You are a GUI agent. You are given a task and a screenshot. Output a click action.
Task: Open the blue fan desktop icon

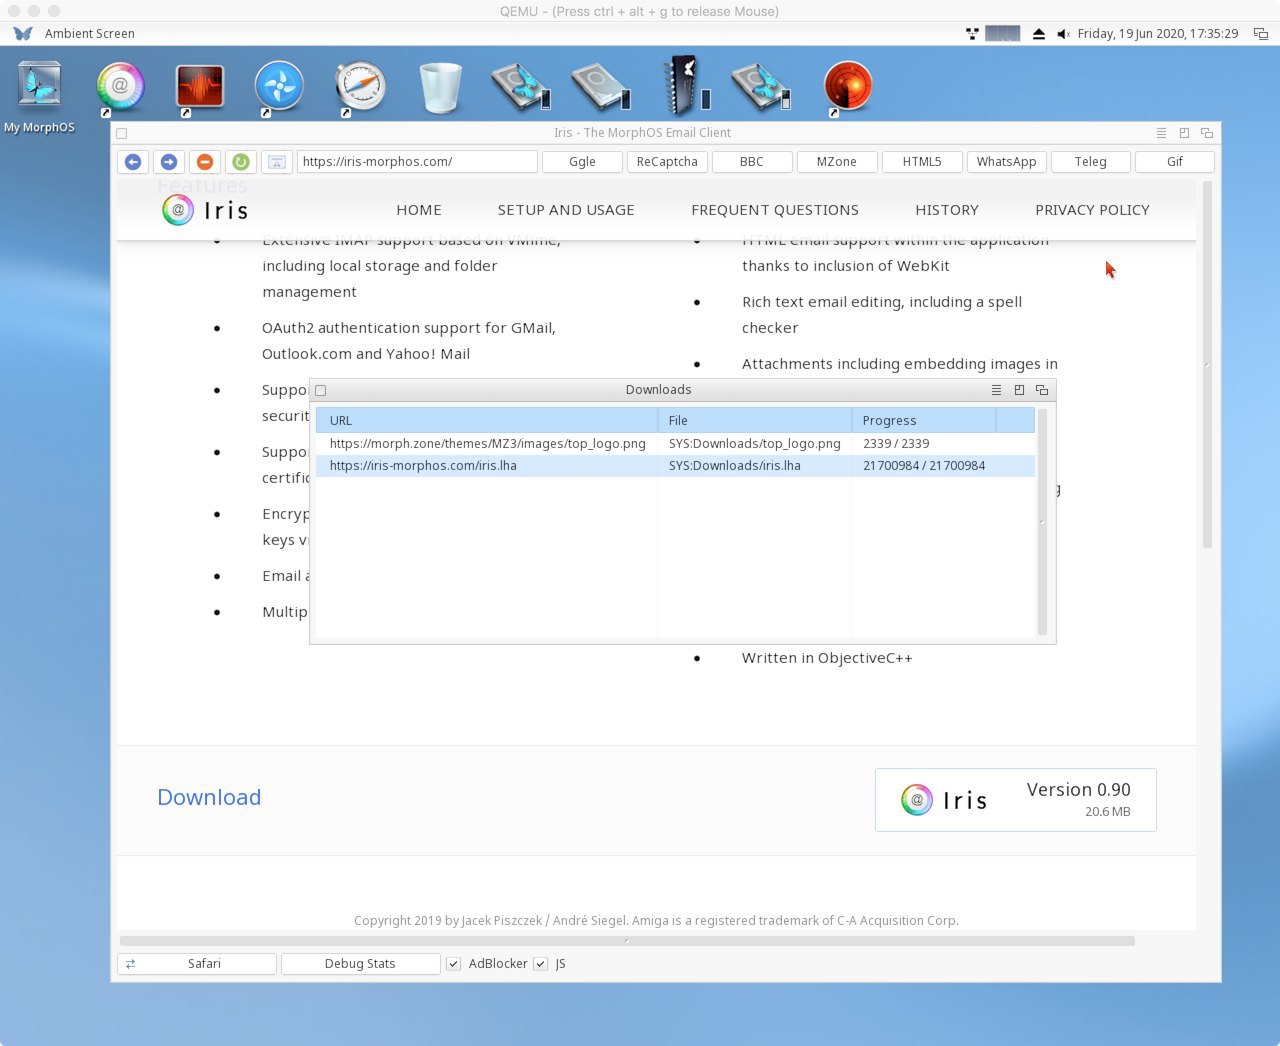[279, 87]
